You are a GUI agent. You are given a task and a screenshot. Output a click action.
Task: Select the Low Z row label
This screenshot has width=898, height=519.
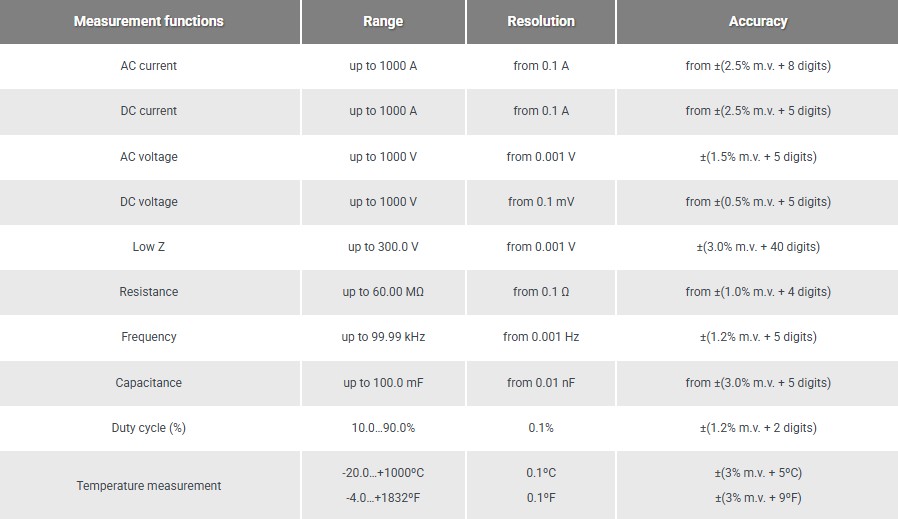coord(149,247)
